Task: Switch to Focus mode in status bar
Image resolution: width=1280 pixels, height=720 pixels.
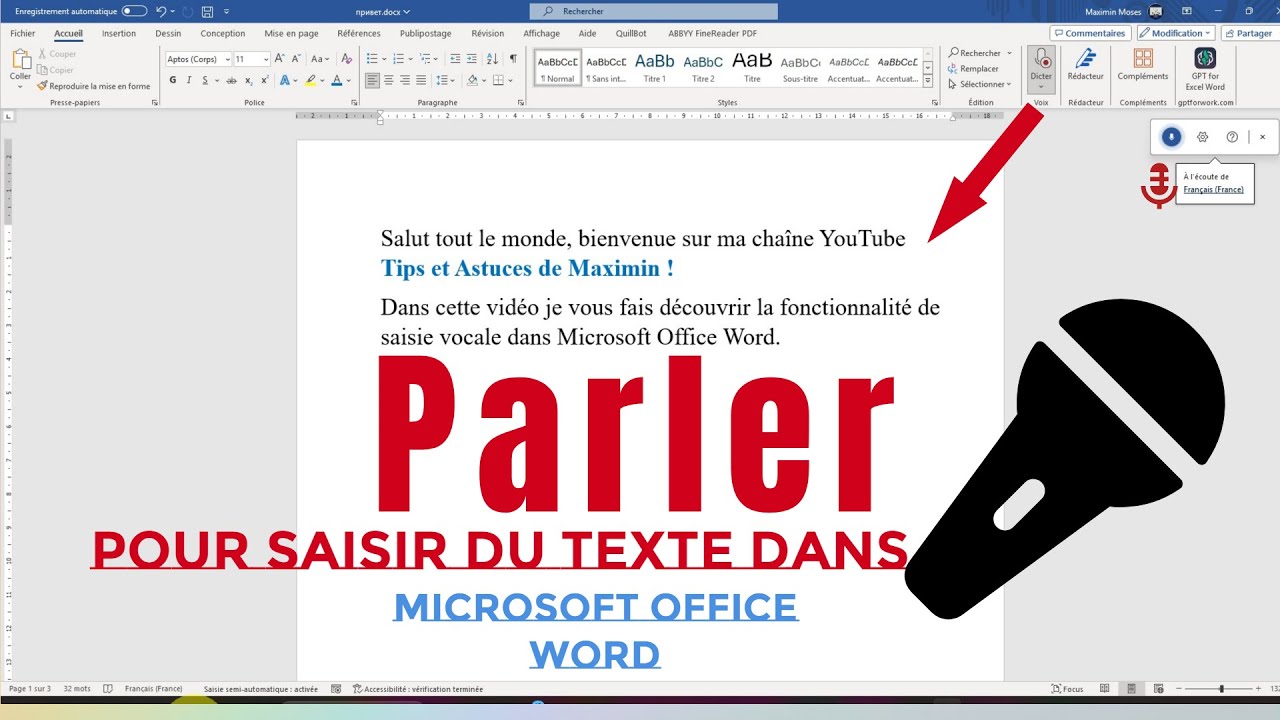Action: tap(1068, 689)
